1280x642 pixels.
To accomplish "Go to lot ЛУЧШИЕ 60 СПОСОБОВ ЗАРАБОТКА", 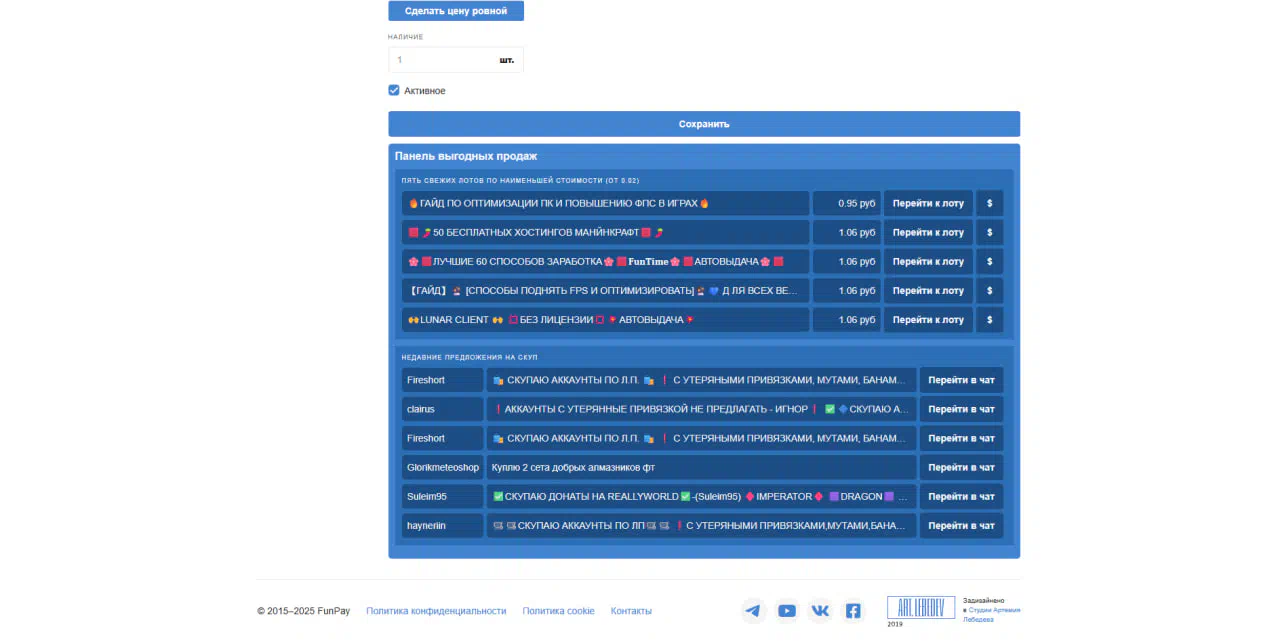I will pos(928,261).
